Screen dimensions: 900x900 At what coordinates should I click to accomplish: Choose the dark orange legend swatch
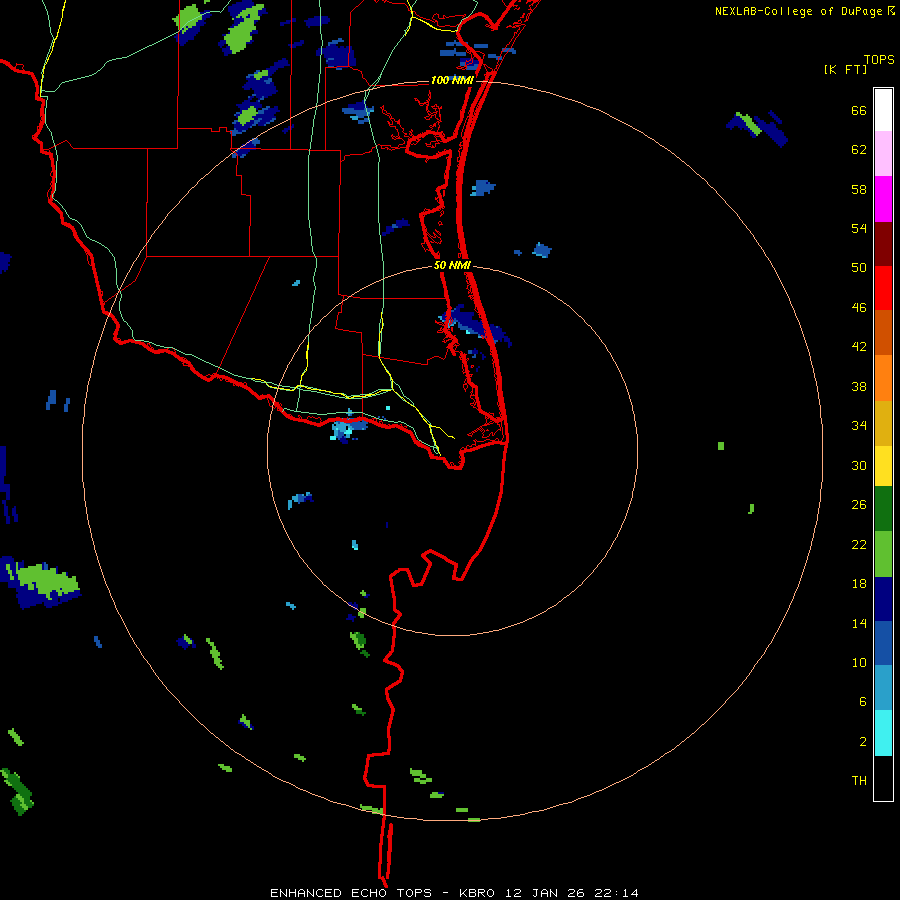click(883, 333)
